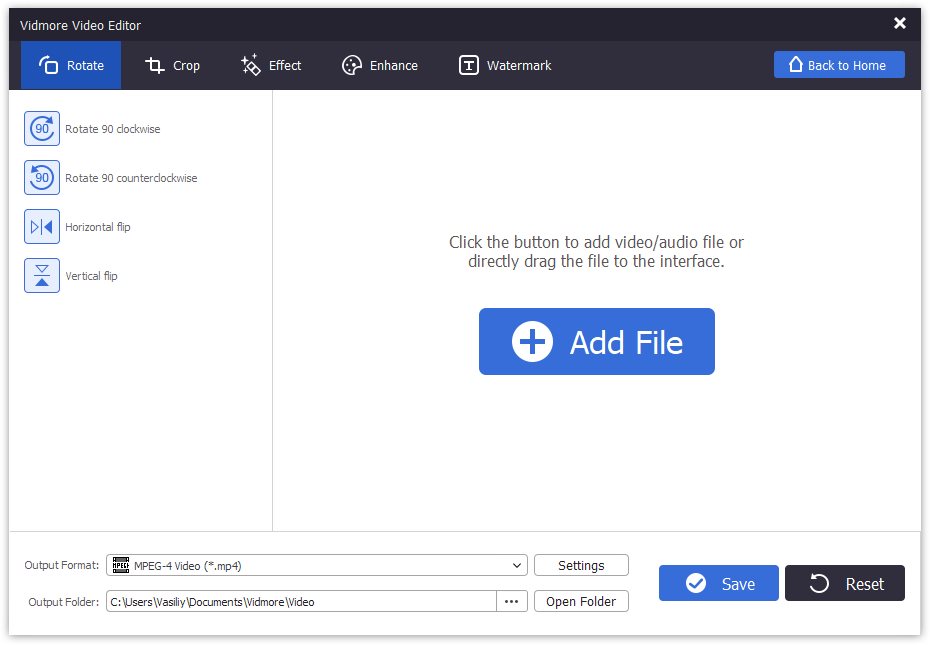
Task: Apply a Vertical flip
Action: click(41, 275)
